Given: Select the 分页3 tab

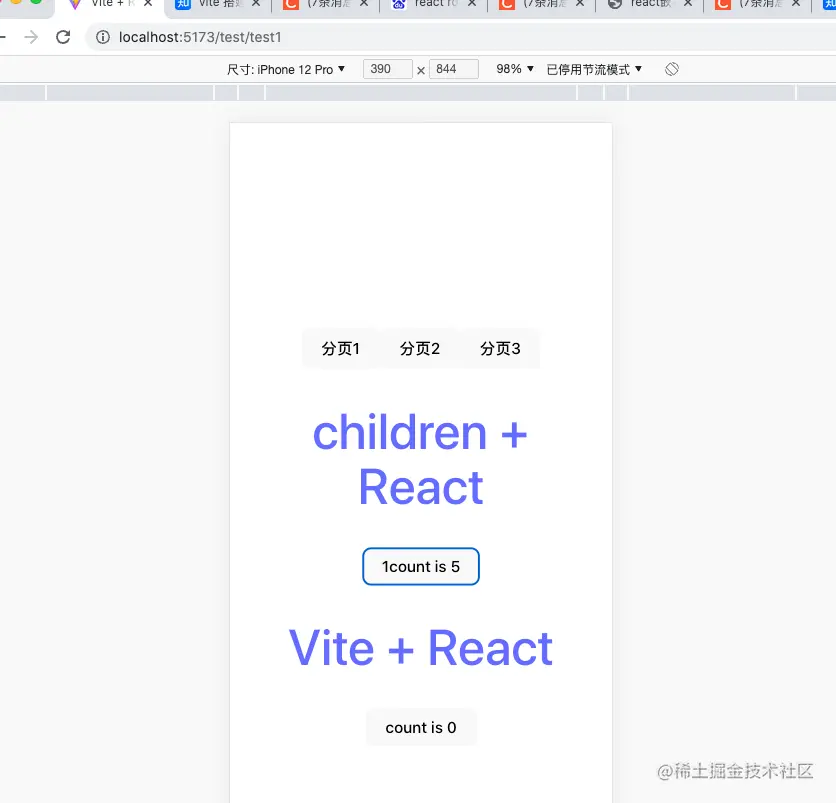Looking at the screenshot, I should point(500,349).
